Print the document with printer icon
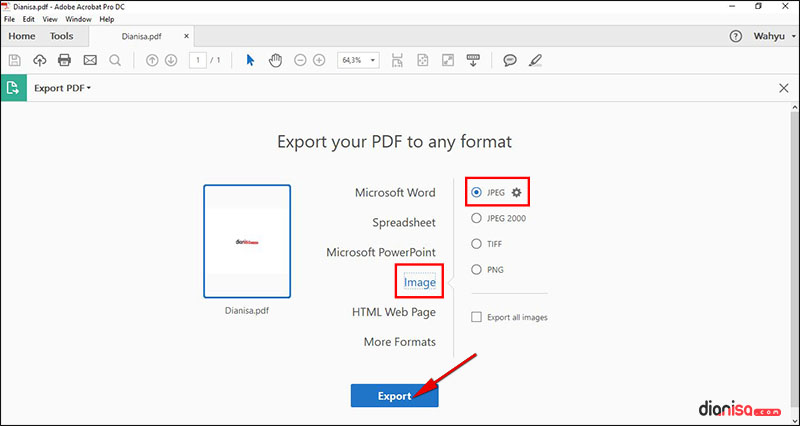Viewport: 800px width, 426px height. (x=64, y=60)
